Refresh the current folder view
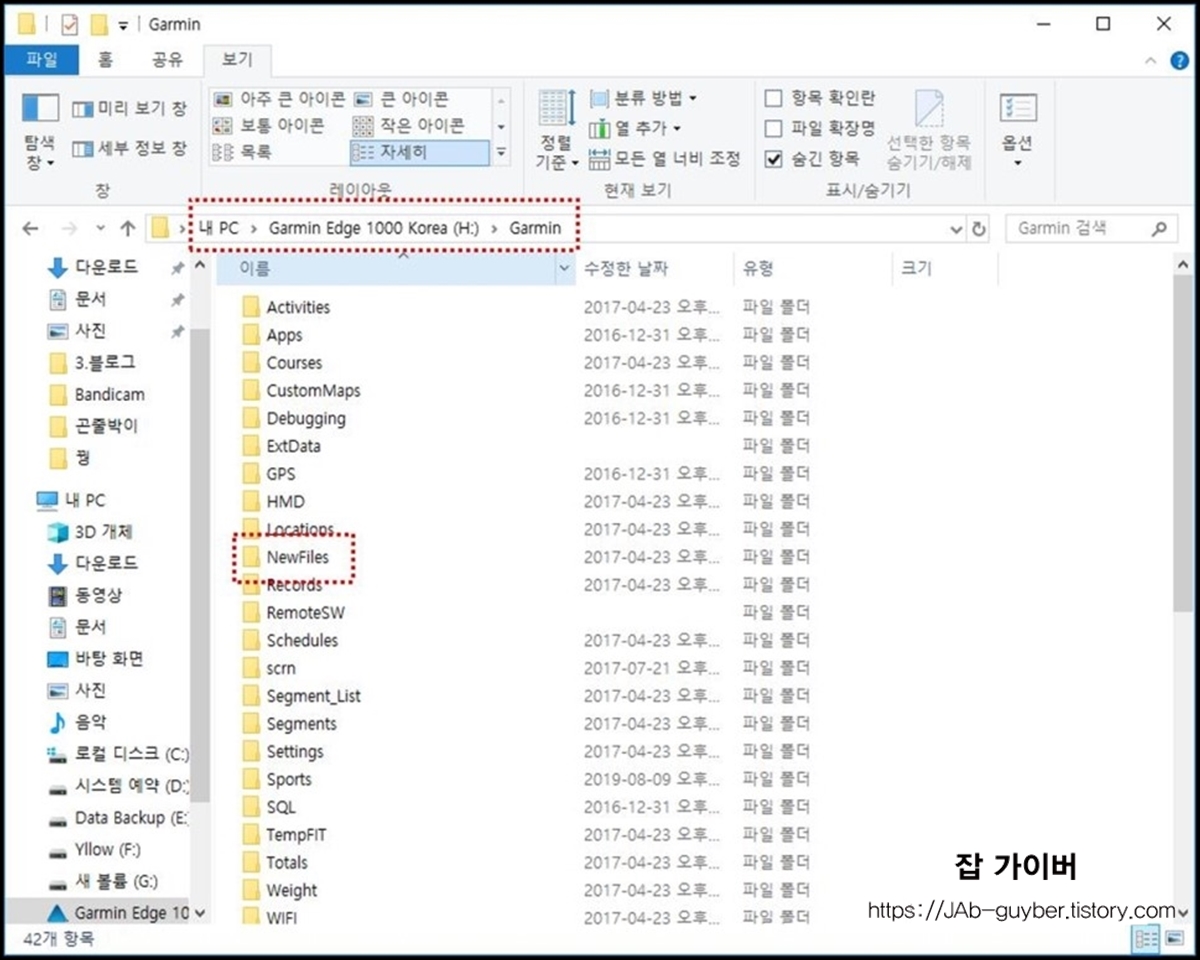The image size is (1200, 960). click(979, 229)
